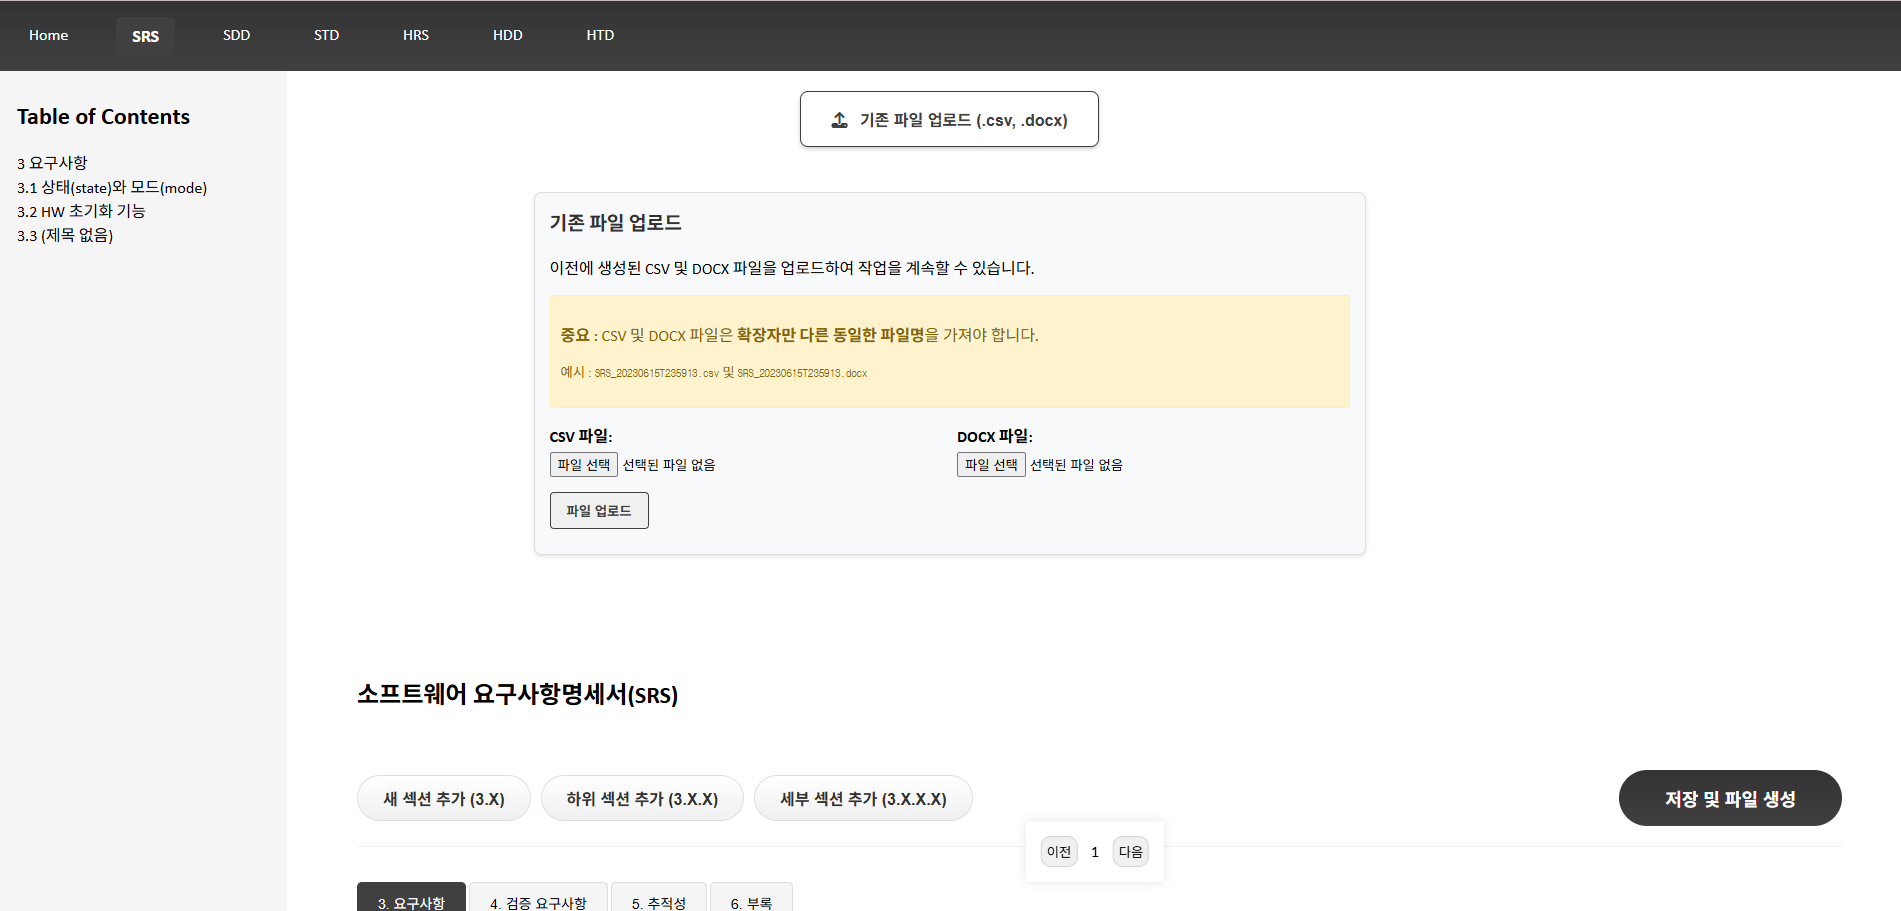This screenshot has height=911, width=1901.
Task: Click the upload icon on 기존 파일 업로드 button
Action: click(x=838, y=119)
